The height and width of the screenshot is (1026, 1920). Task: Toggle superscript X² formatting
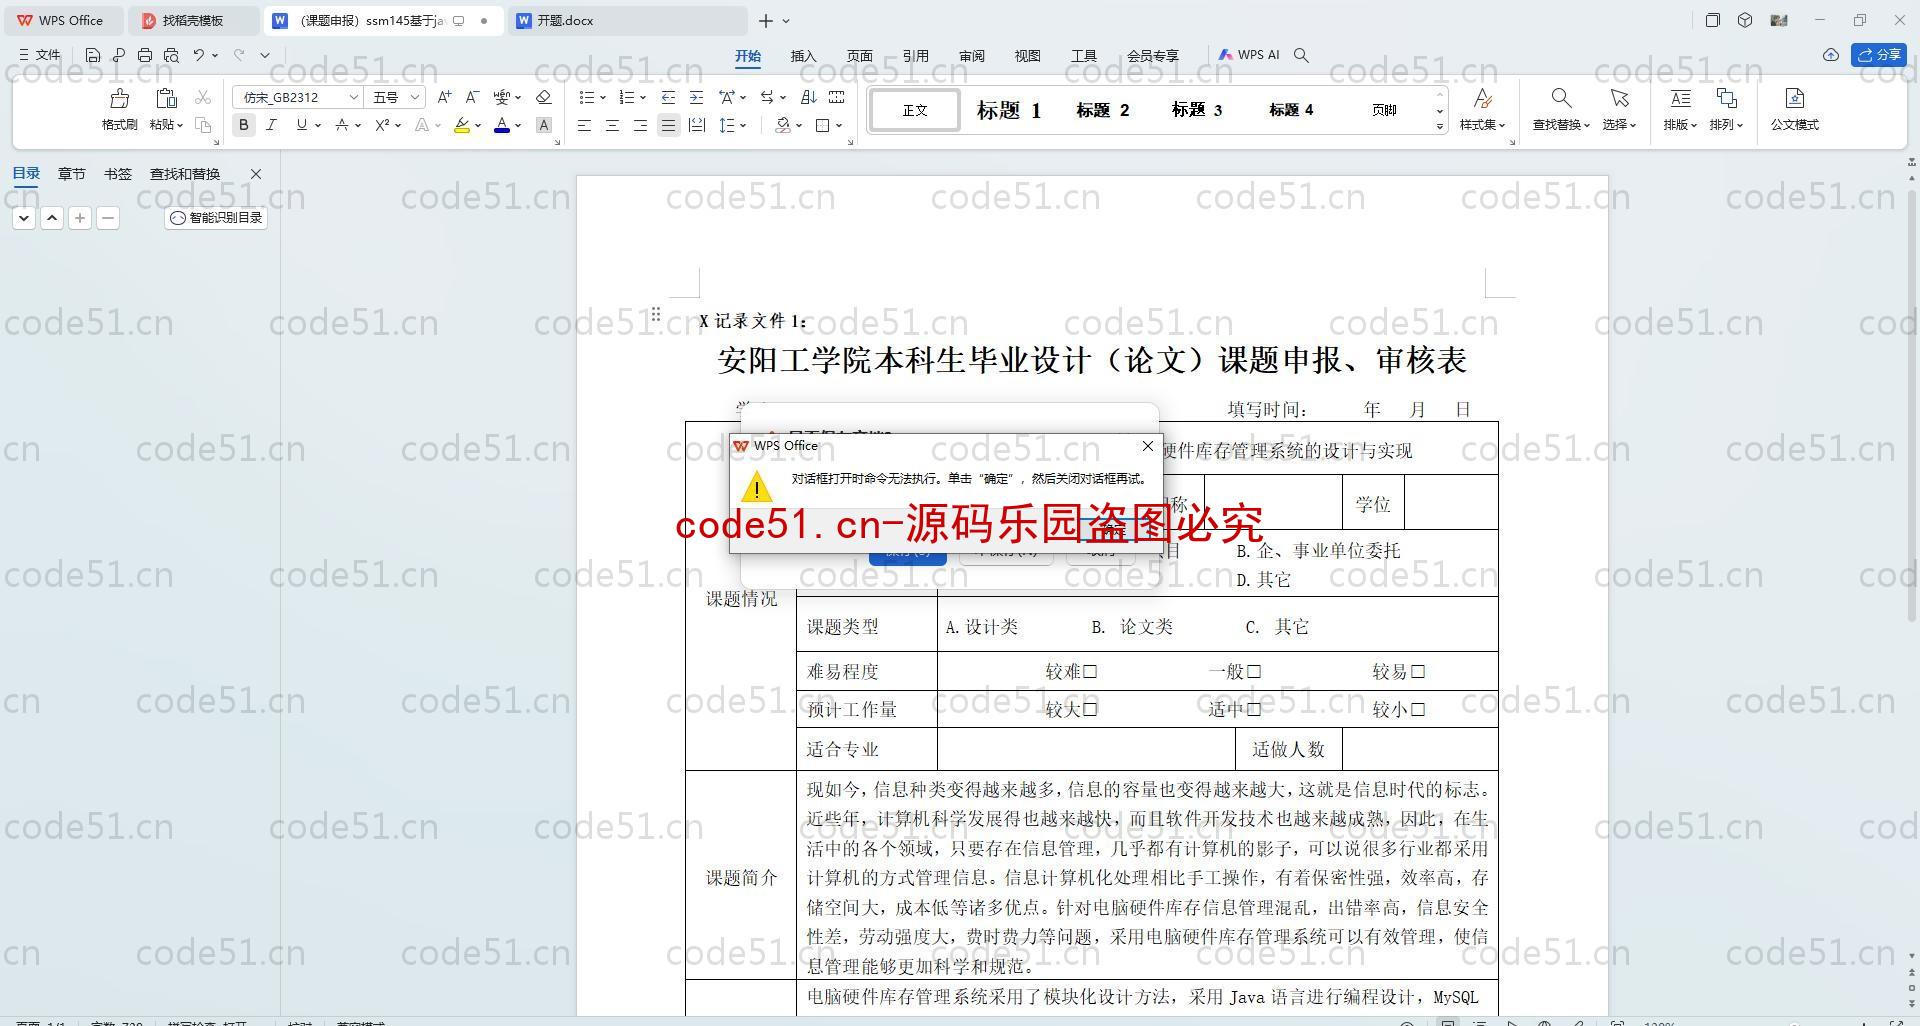[382, 125]
